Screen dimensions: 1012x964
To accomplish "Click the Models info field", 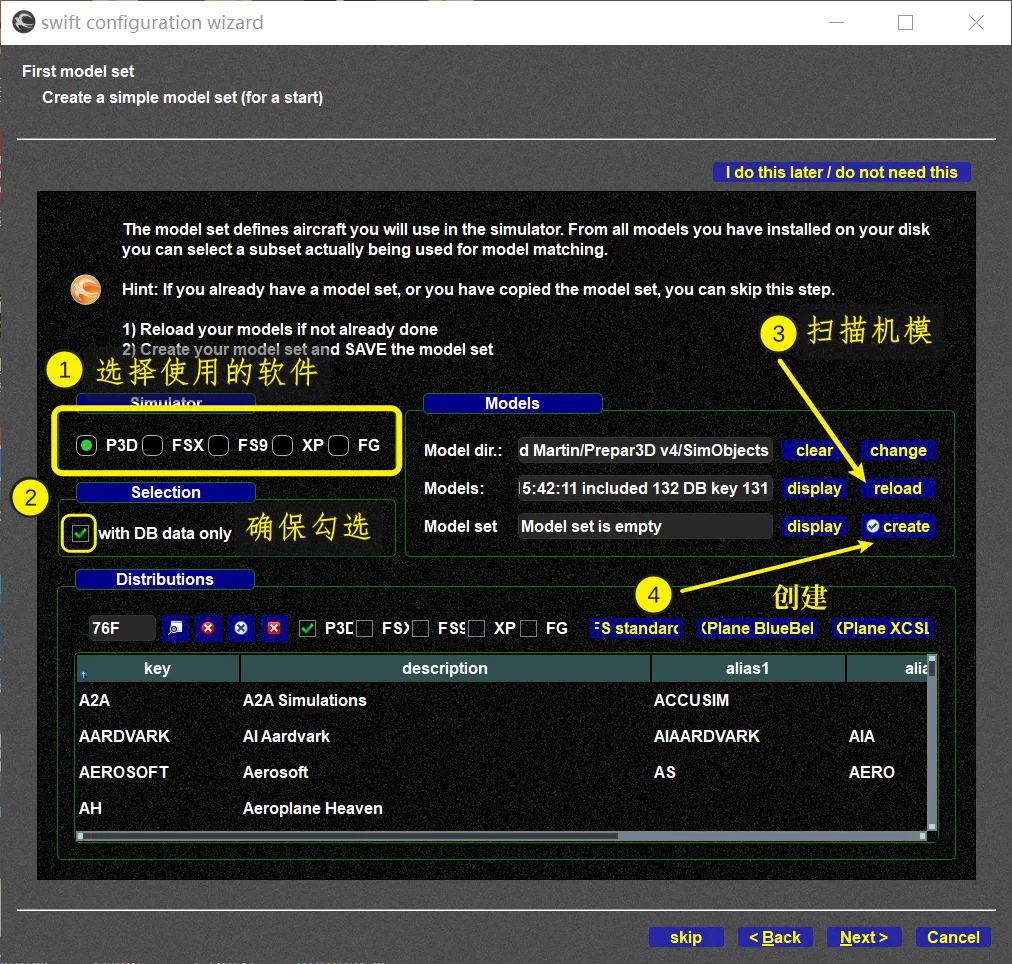I will 645,488.
